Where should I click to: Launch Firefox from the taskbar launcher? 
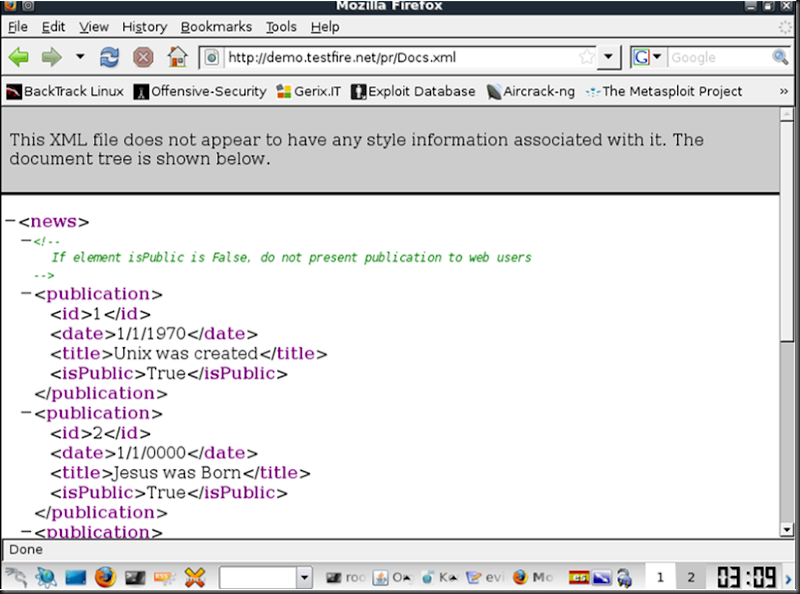point(105,577)
